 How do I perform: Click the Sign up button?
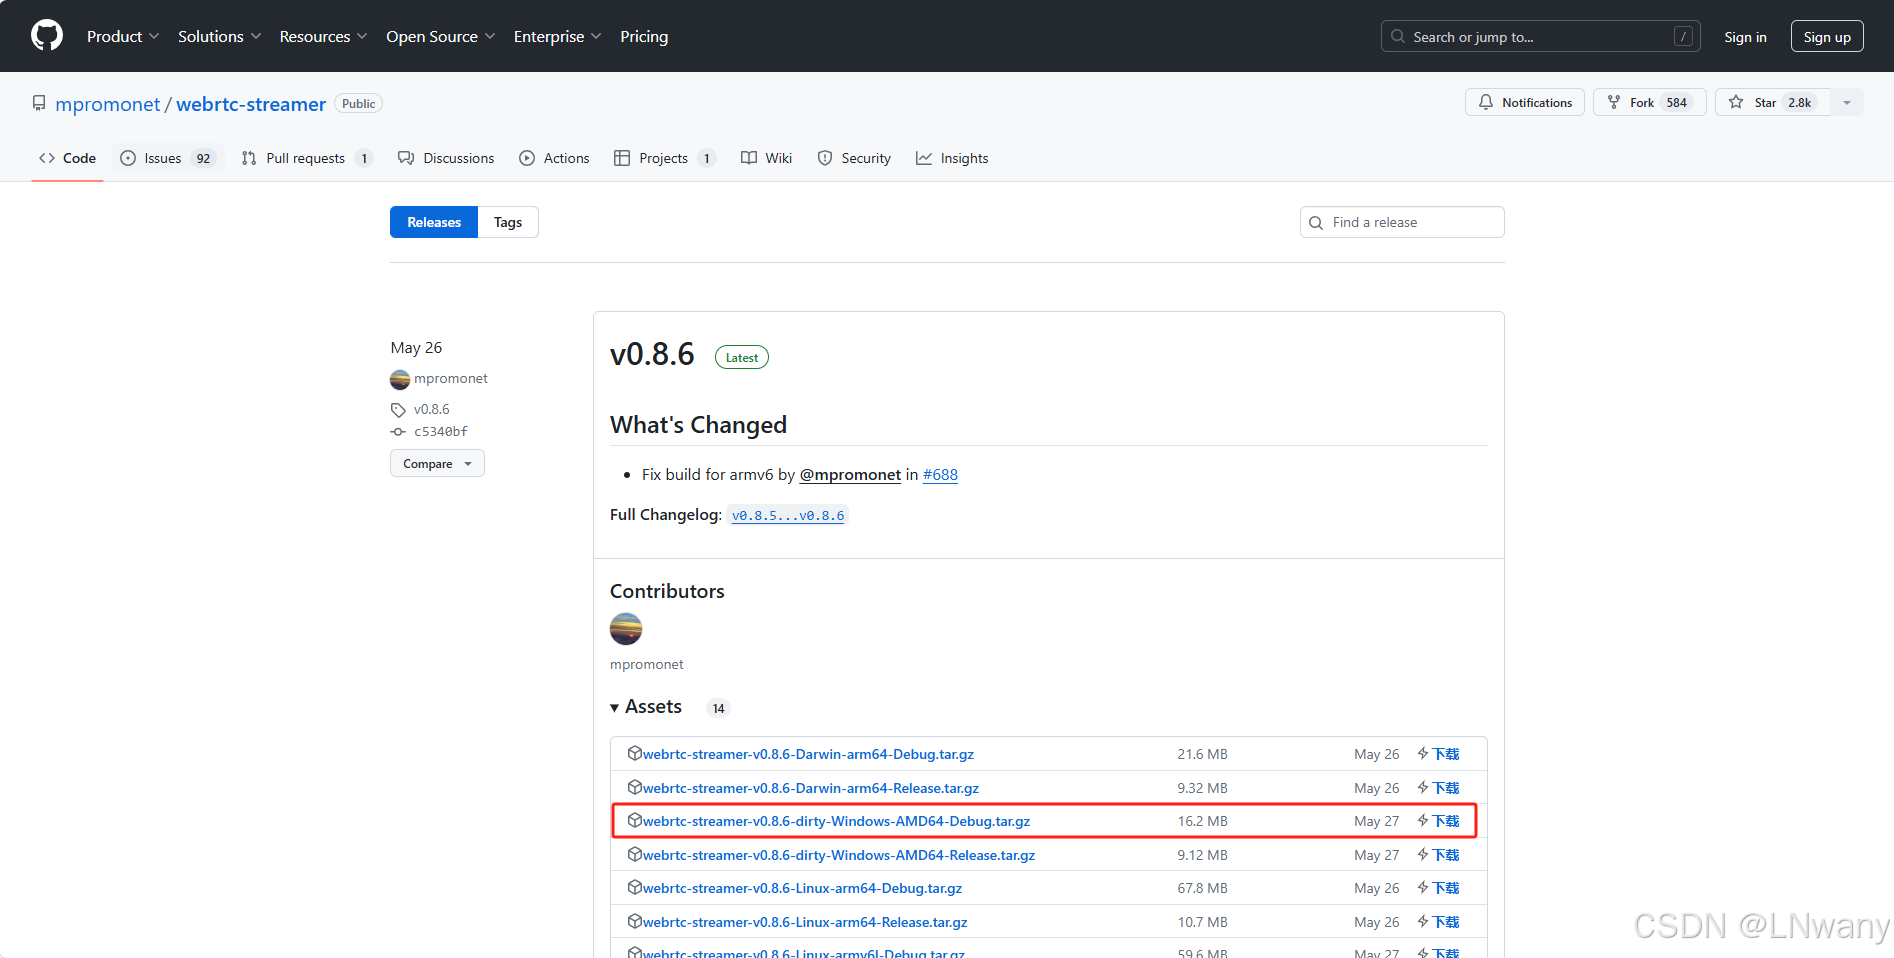tap(1827, 36)
